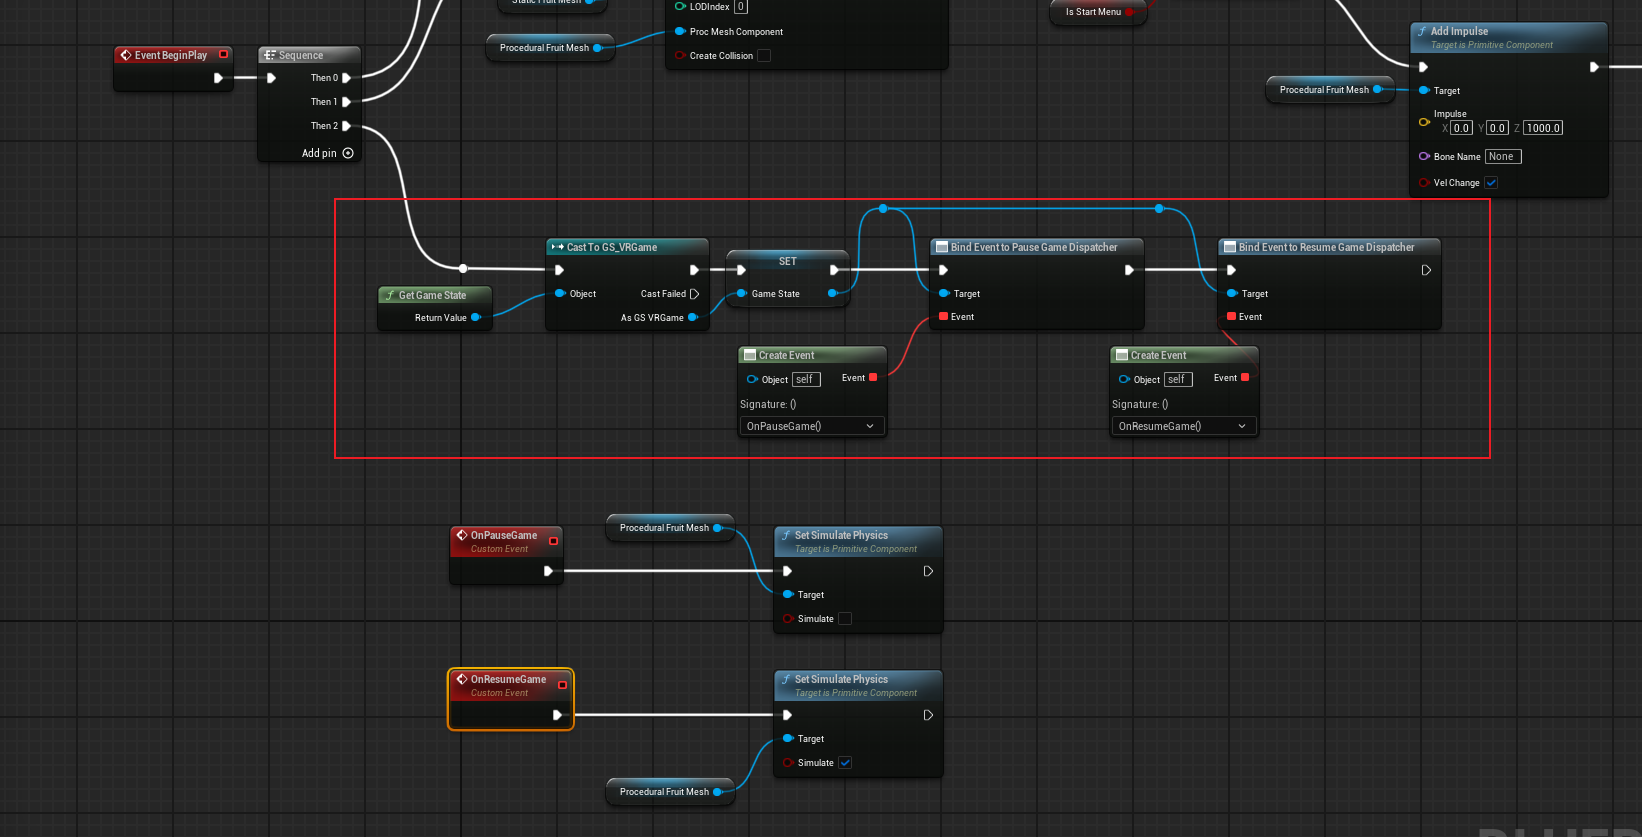Screen dimensions: 1642x837
Task: Click the OnPauseGame delegate red pin
Action: [553, 541]
